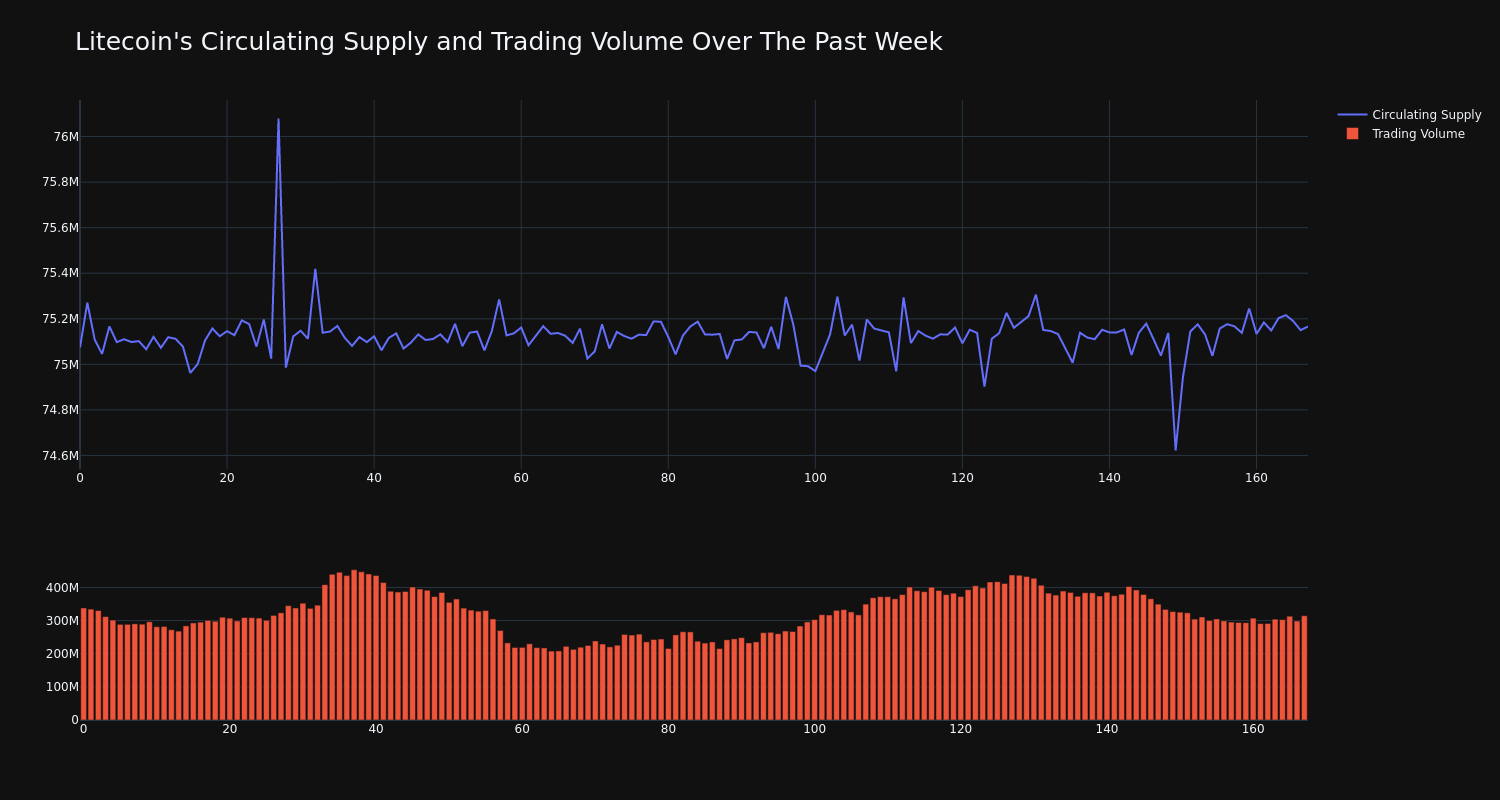
Task: Click x-axis label 140 on supply chart
Action: 1109,478
